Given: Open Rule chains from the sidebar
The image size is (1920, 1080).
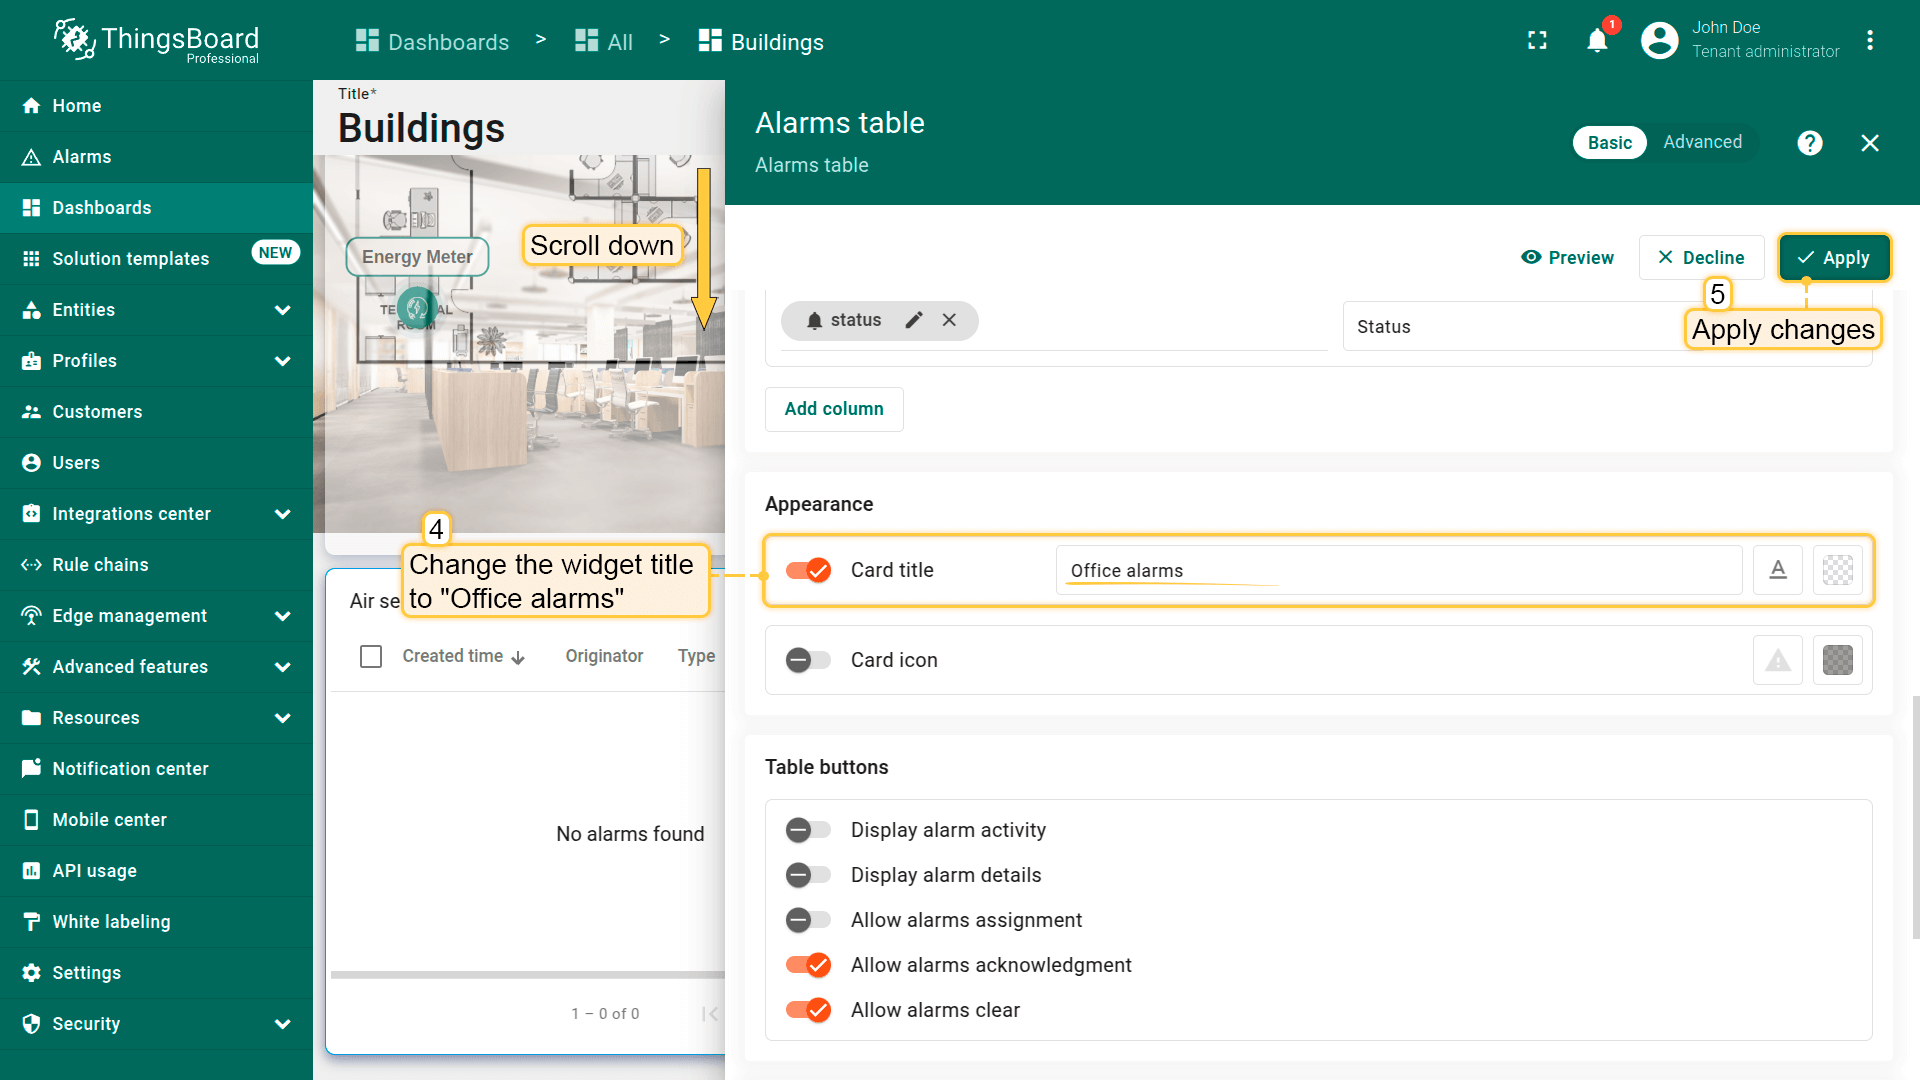Looking at the screenshot, I should click(x=100, y=565).
